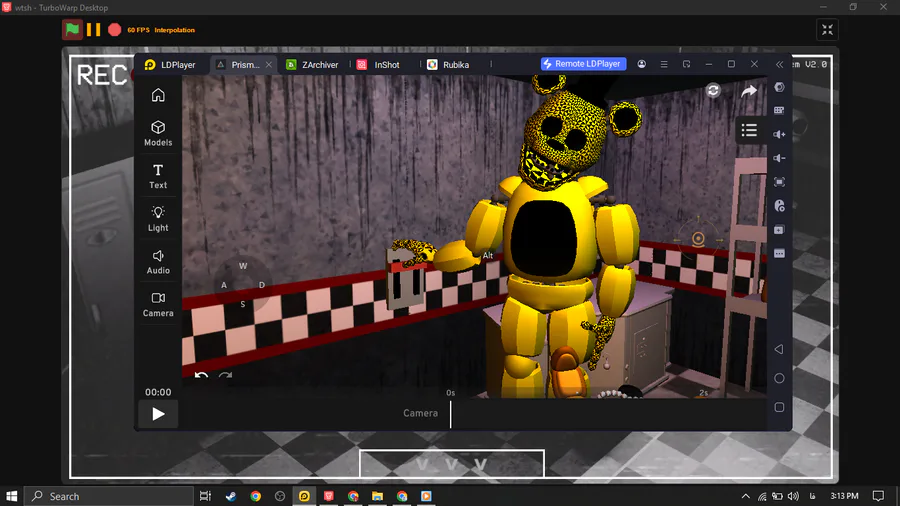Image resolution: width=900 pixels, height=506 pixels.
Task: Click the green flag in TurboWarp
Action: point(72,30)
